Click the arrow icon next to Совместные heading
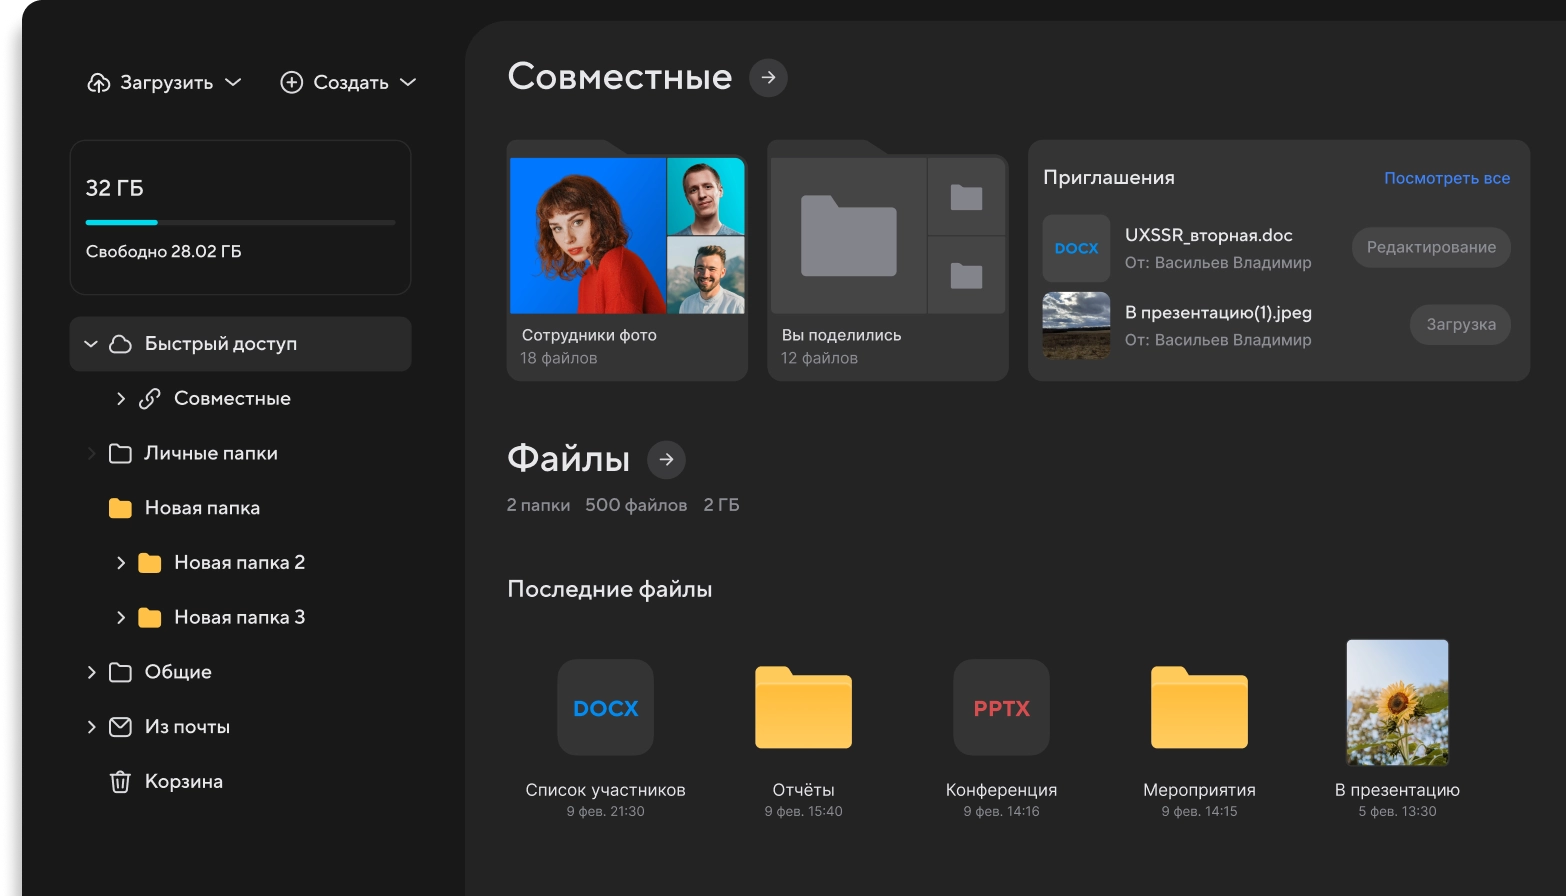1566x896 pixels. click(768, 78)
